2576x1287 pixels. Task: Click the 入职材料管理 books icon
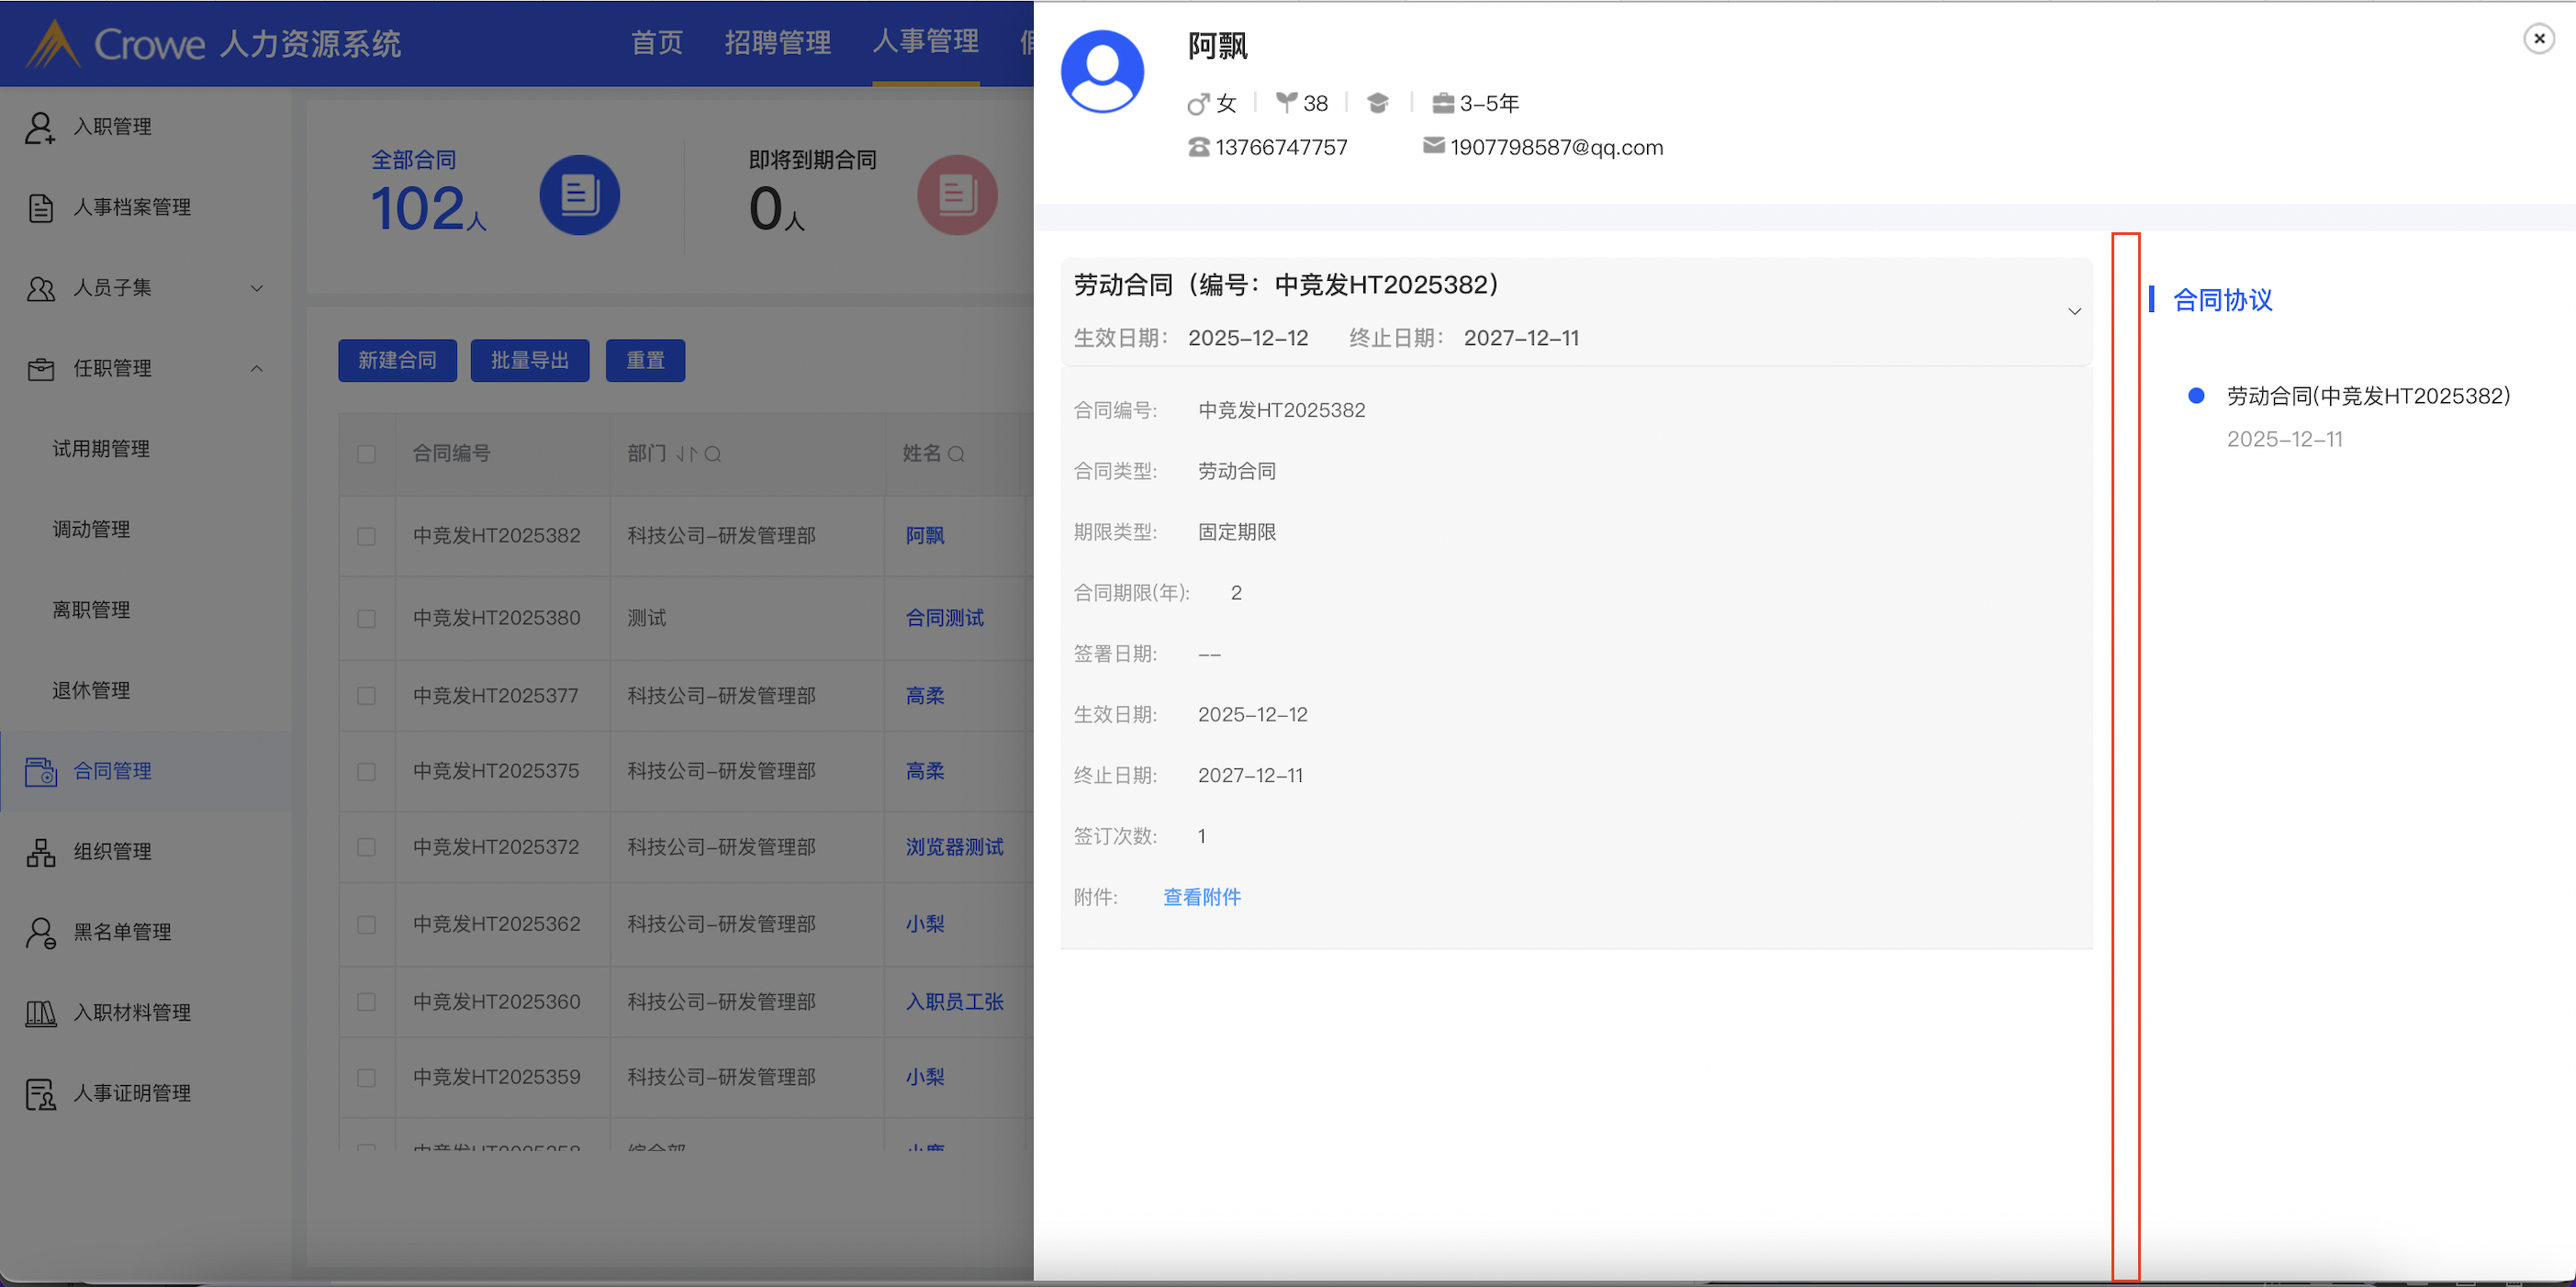(40, 1013)
